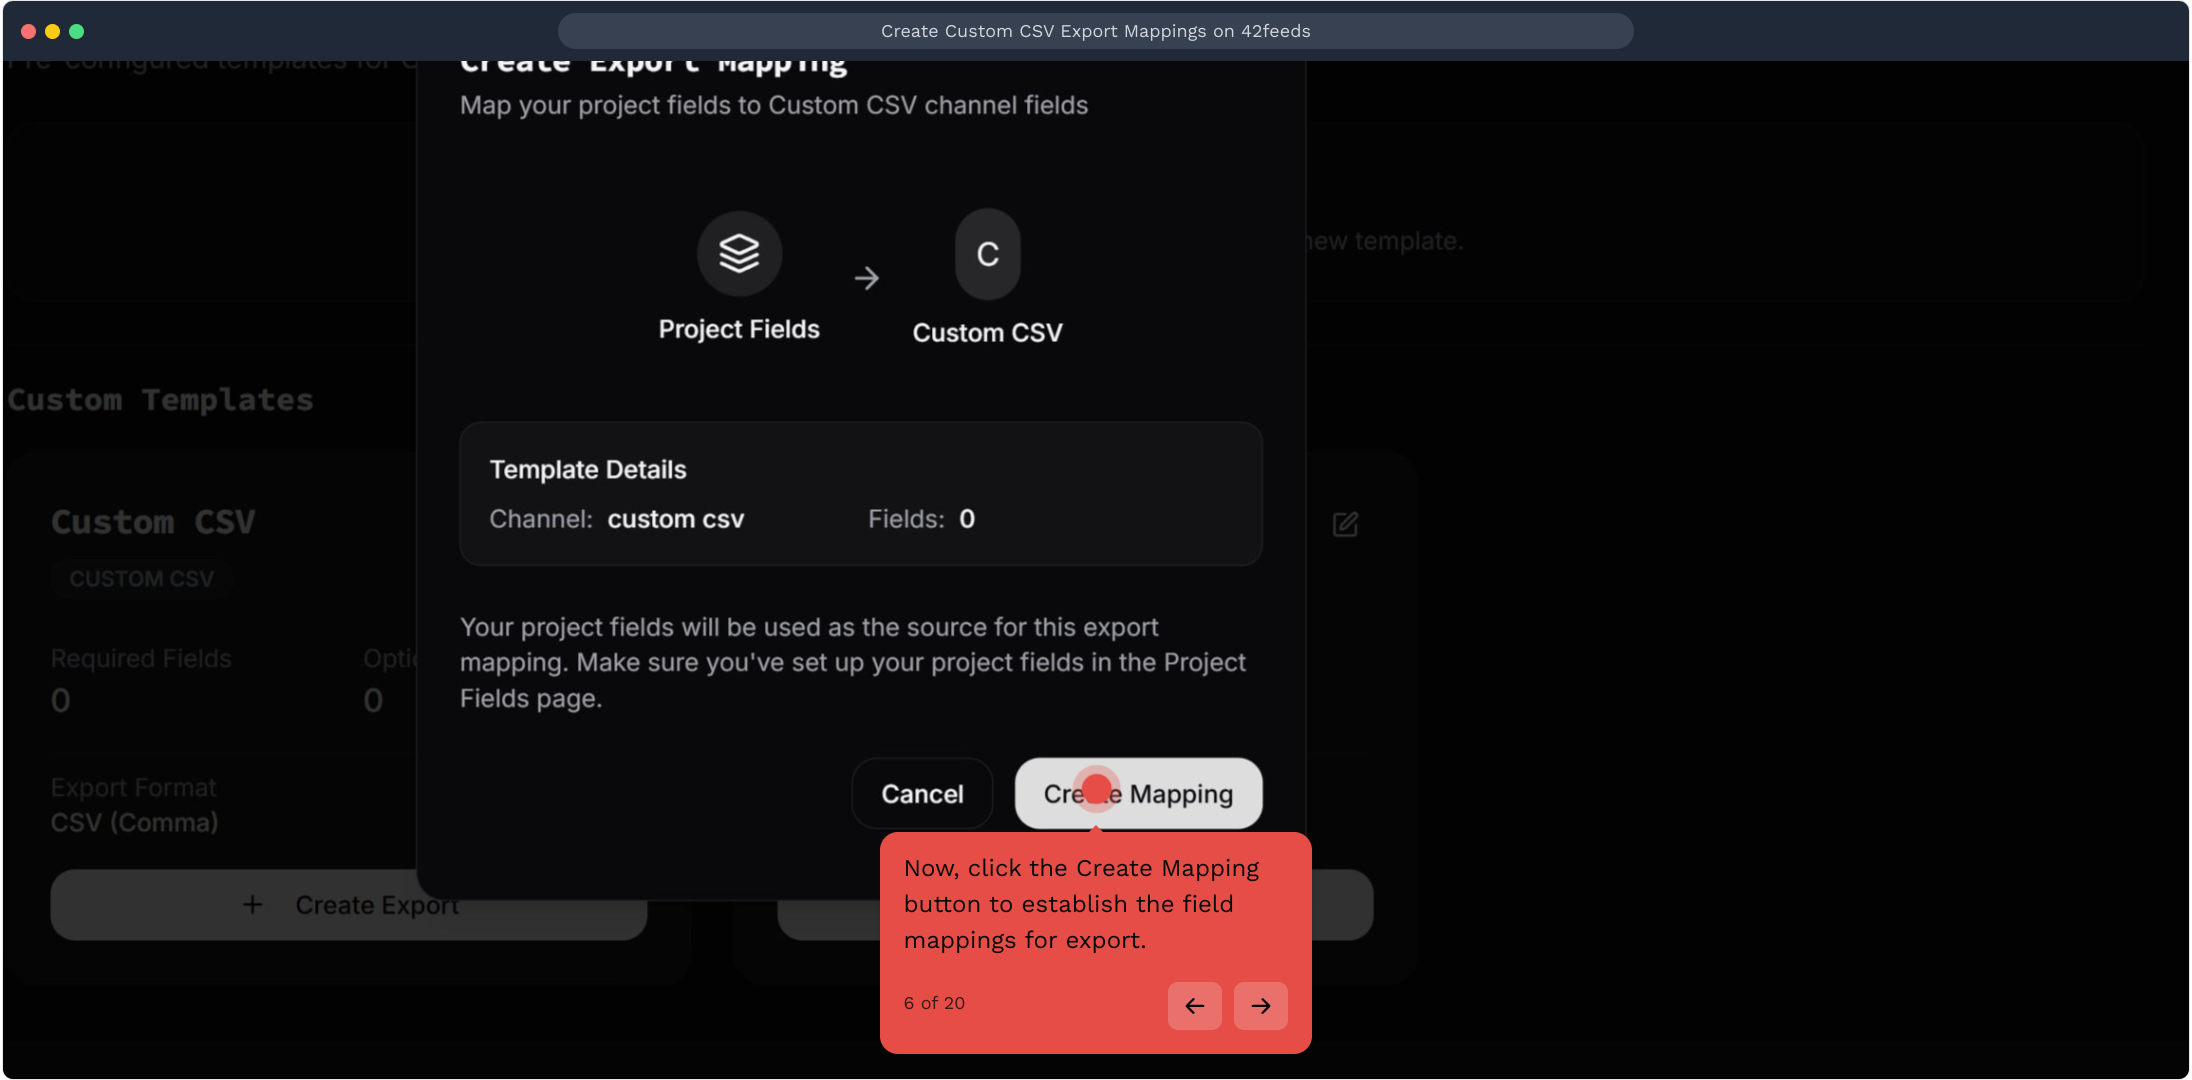Click the Custom CSV letter C icon
This screenshot has height=1080, width=2192.
coord(987,254)
